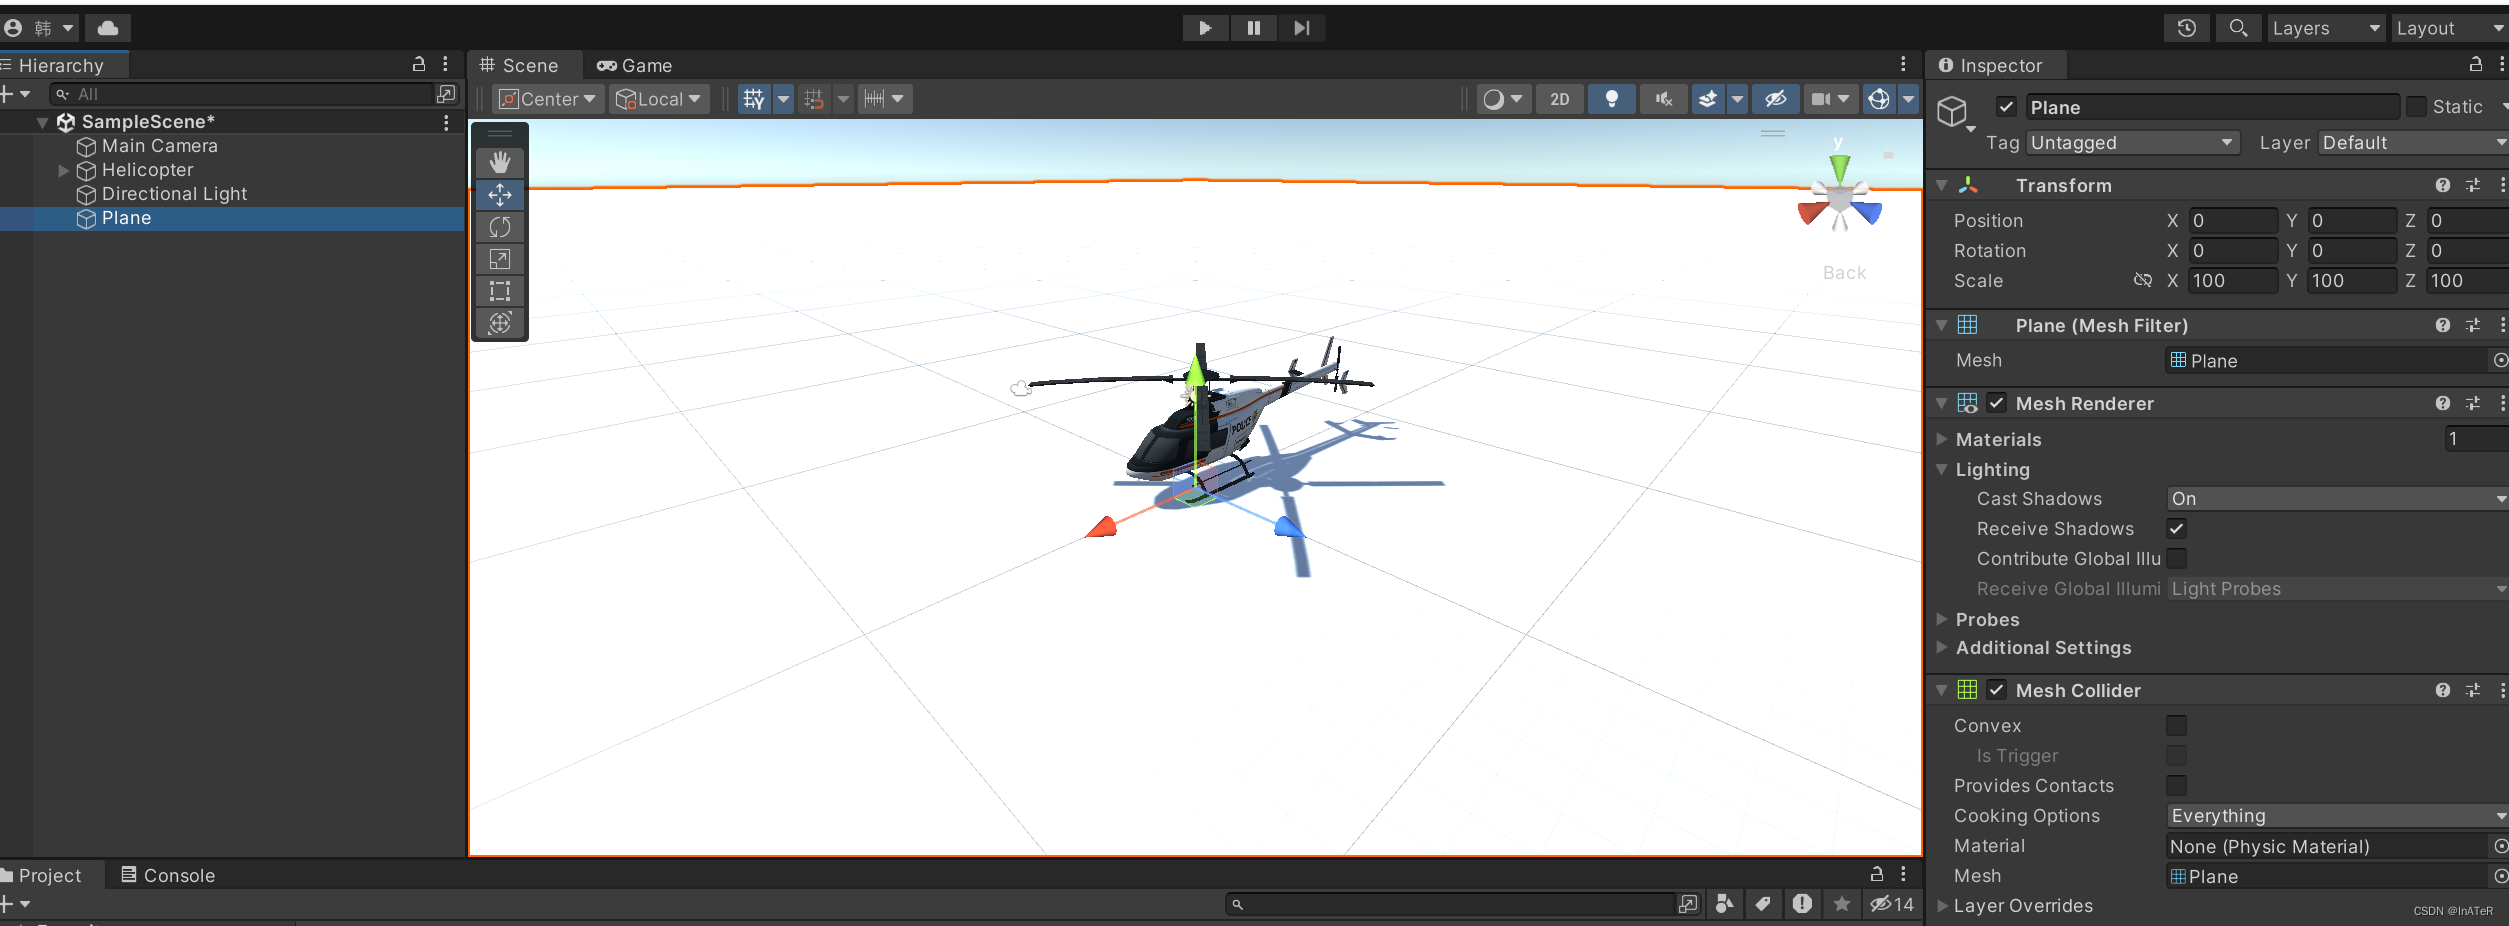
Task: Select the Move tool in the Scene toolbar
Action: pos(499,195)
